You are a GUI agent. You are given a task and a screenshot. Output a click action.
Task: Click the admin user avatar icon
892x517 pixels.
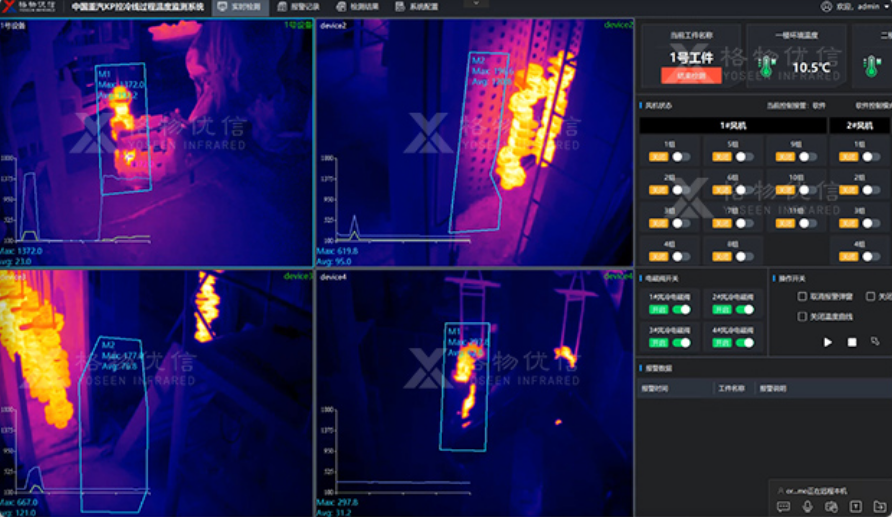click(x=826, y=6)
